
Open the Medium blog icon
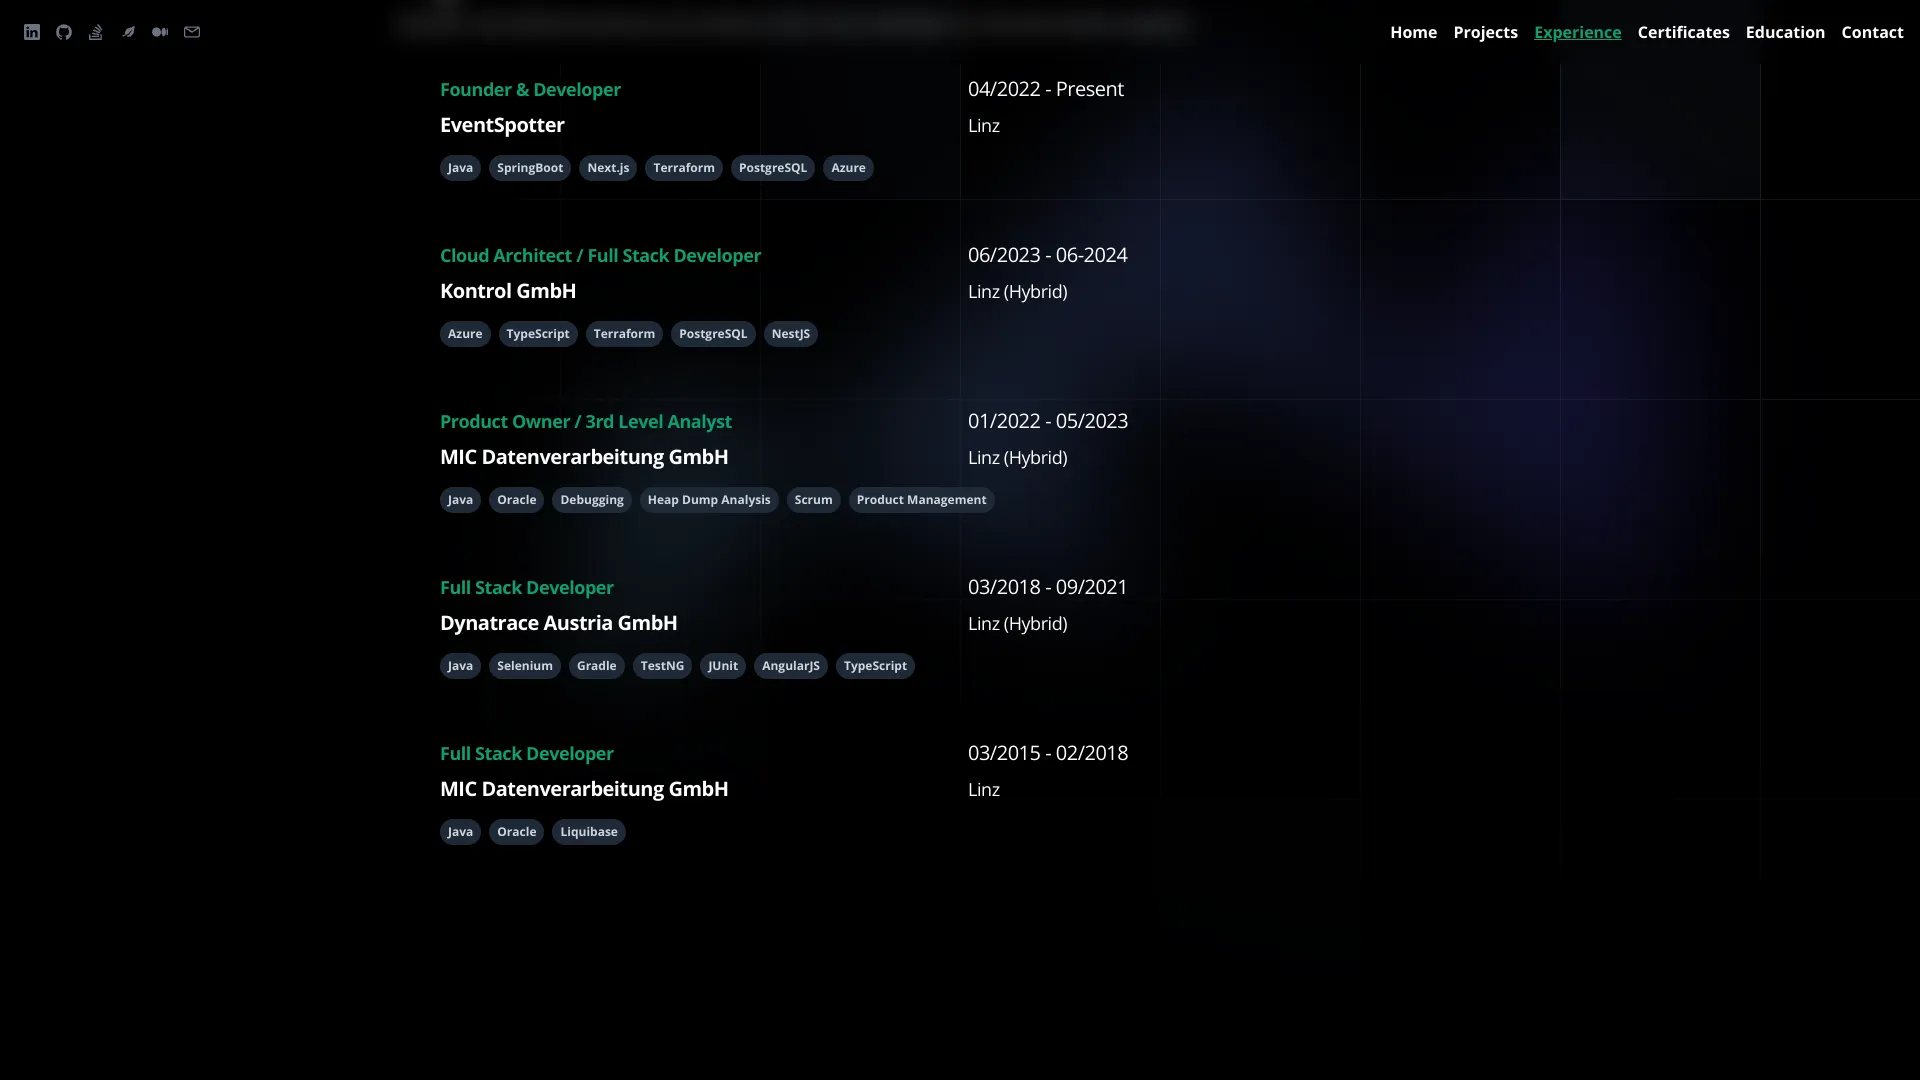(160, 32)
